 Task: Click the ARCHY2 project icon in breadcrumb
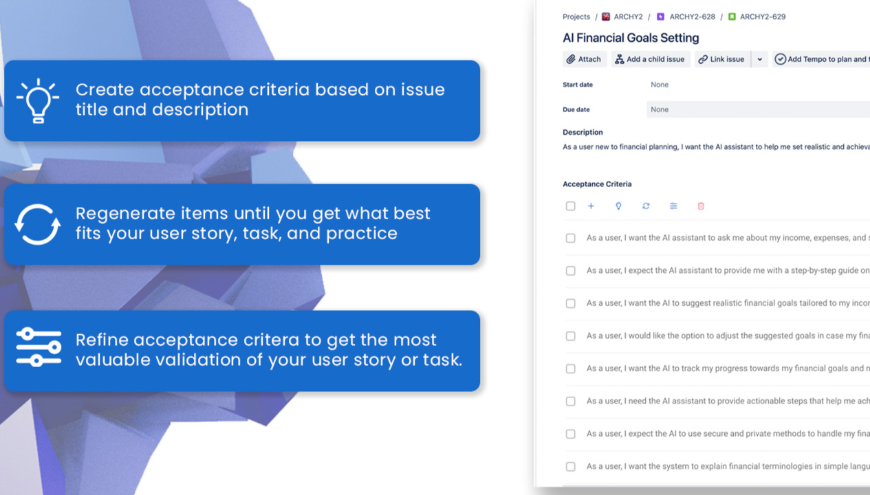pos(606,17)
